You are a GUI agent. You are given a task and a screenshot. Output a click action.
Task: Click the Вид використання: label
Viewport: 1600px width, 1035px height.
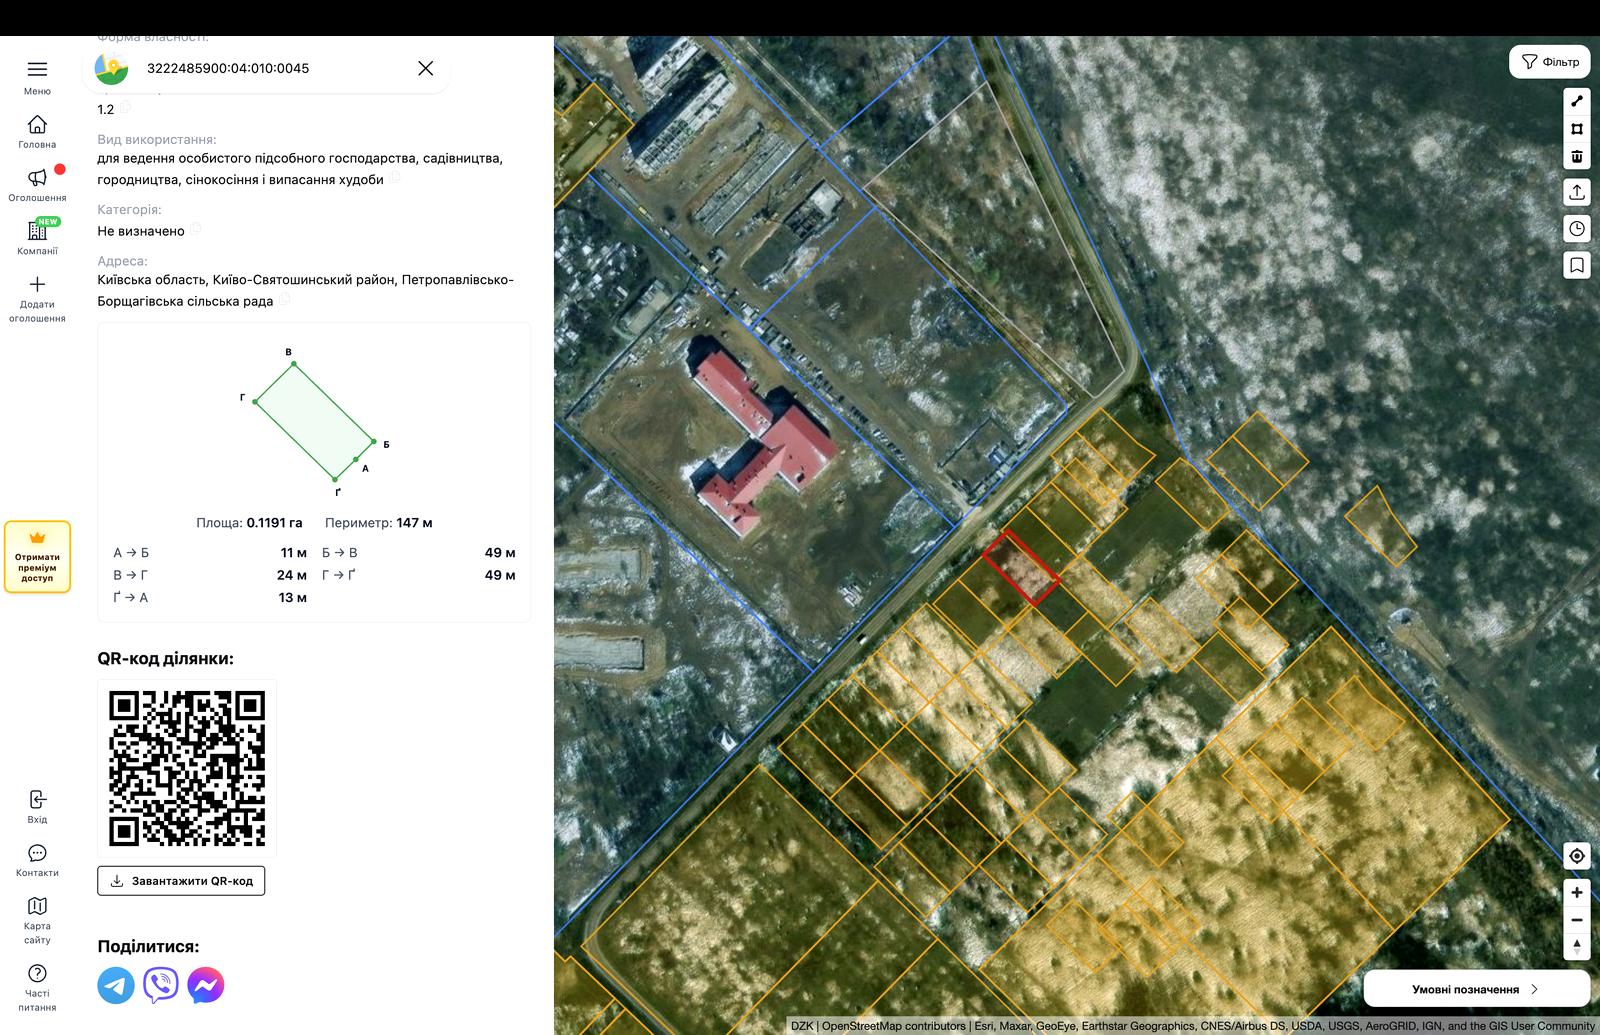[157, 140]
